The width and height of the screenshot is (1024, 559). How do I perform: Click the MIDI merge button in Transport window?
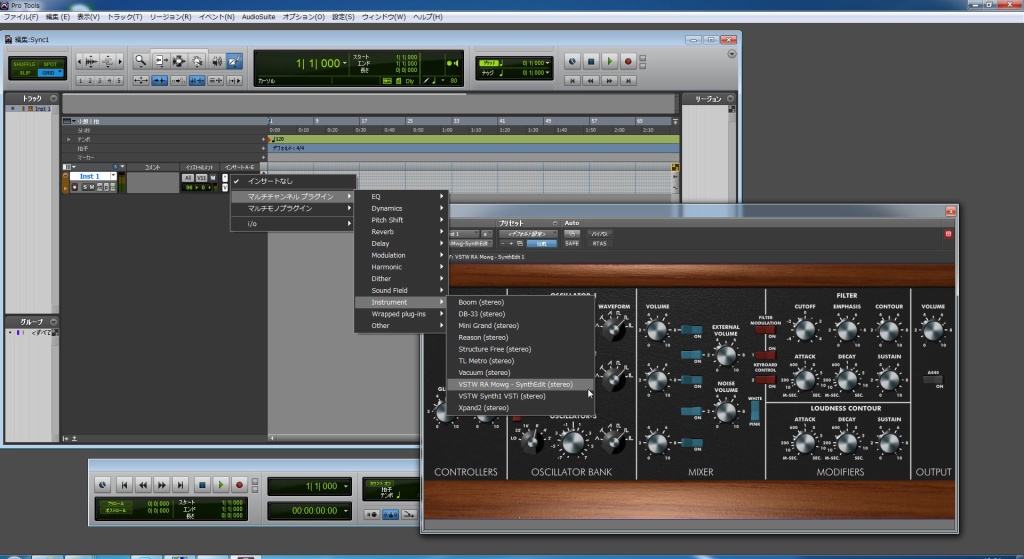click(x=409, y=515)
